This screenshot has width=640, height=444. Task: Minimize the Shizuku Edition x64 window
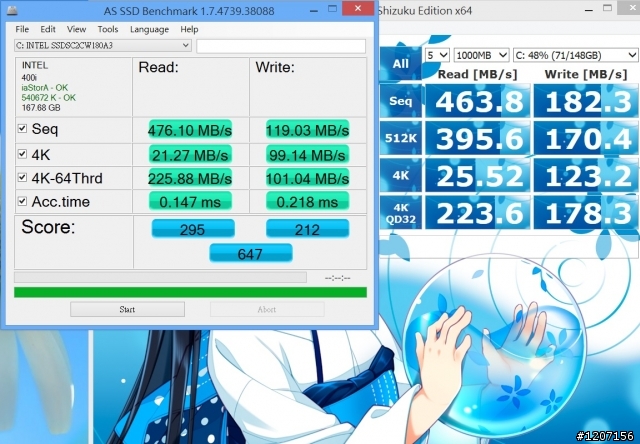click(x=589, y=9)
